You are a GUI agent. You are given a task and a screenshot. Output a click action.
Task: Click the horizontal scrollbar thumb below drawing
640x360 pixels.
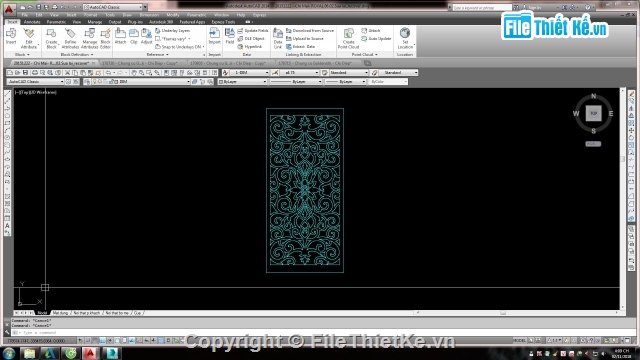[x=503, y=313]
